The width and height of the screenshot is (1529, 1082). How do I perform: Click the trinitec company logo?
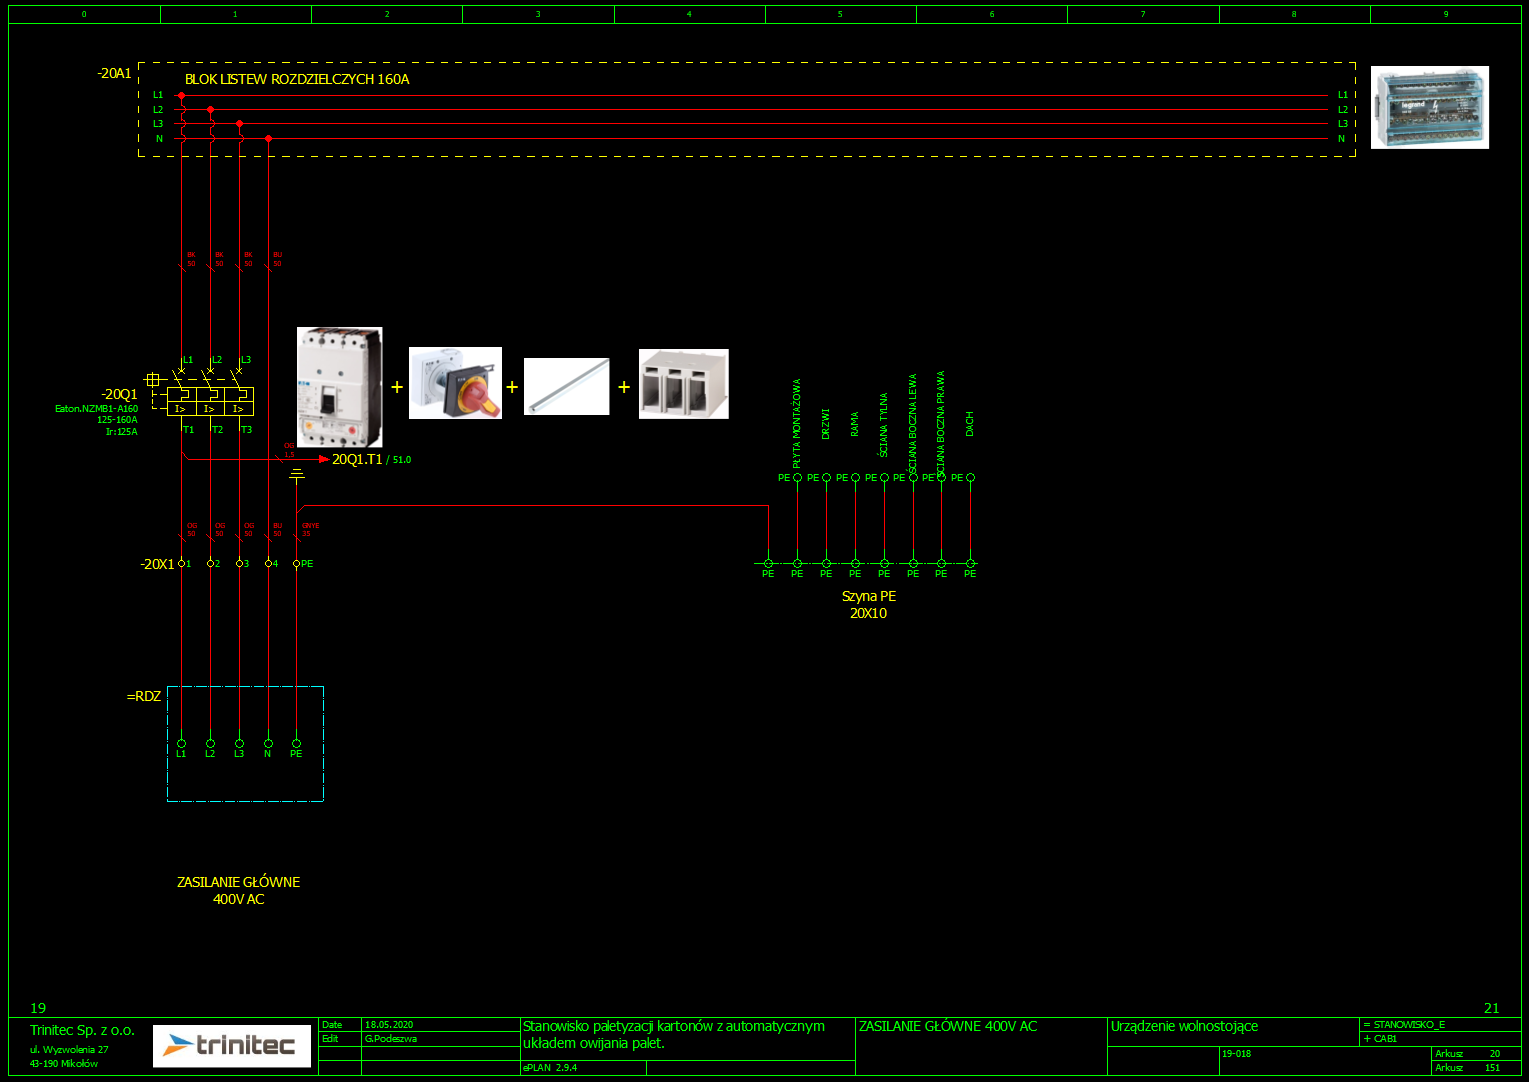(x=232, y=1046)
